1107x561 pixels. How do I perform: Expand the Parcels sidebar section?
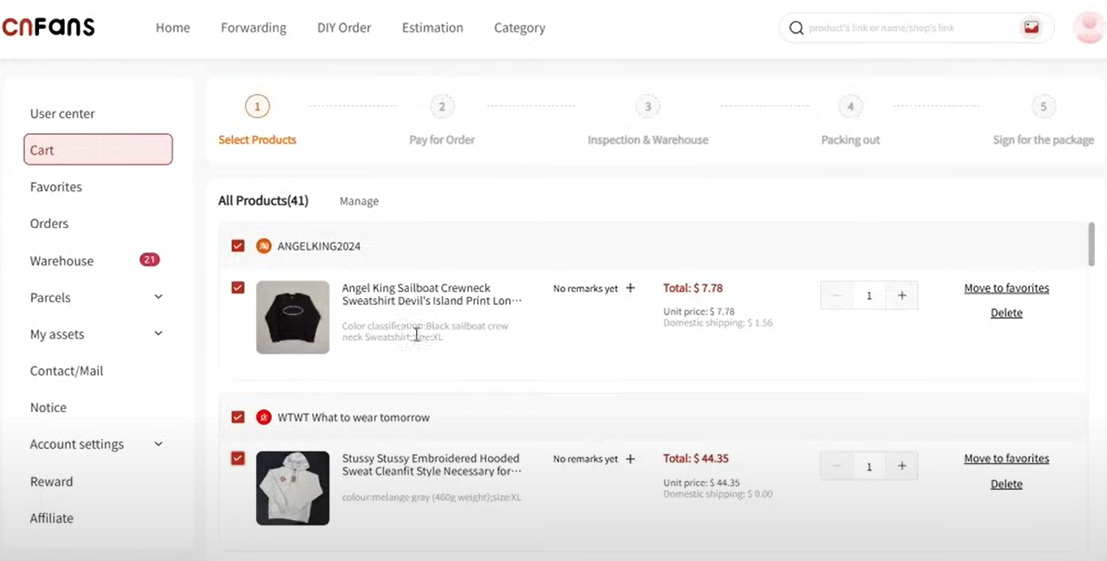click(x=158, y=297)
